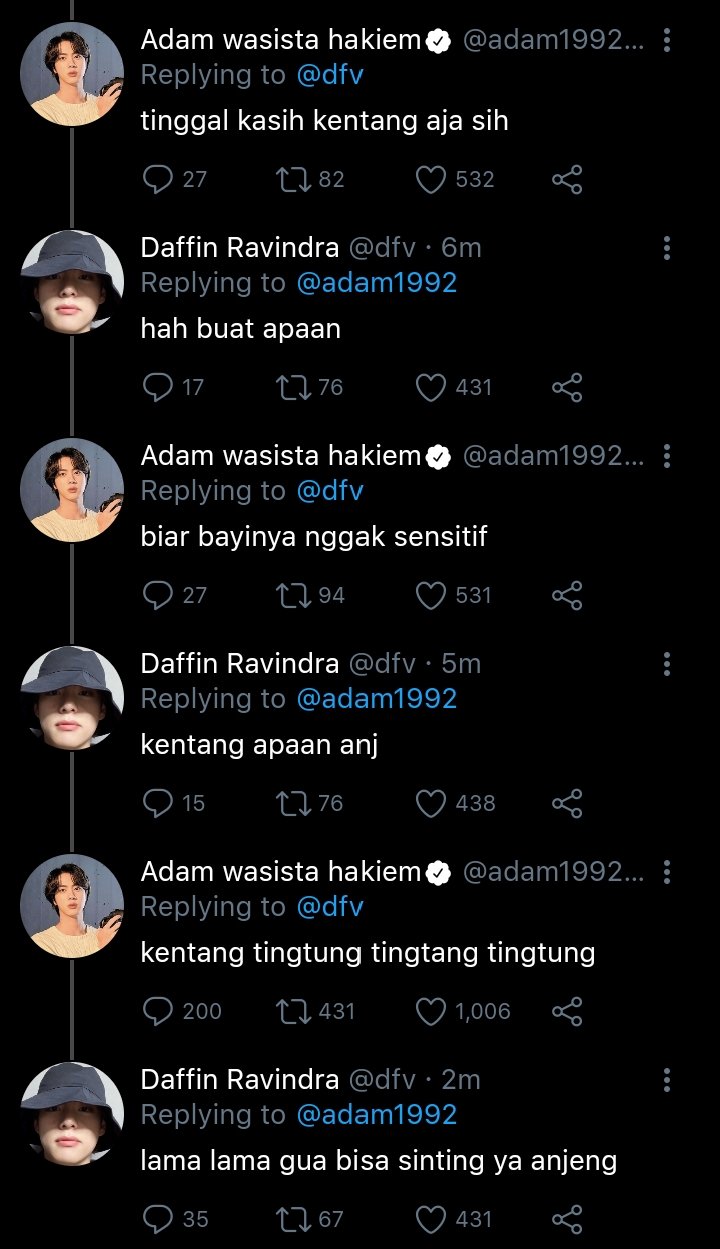720x1249 pixels.
Task: Like the tweet "tinggal kasih kentang aja sih"
Action: 430,179
